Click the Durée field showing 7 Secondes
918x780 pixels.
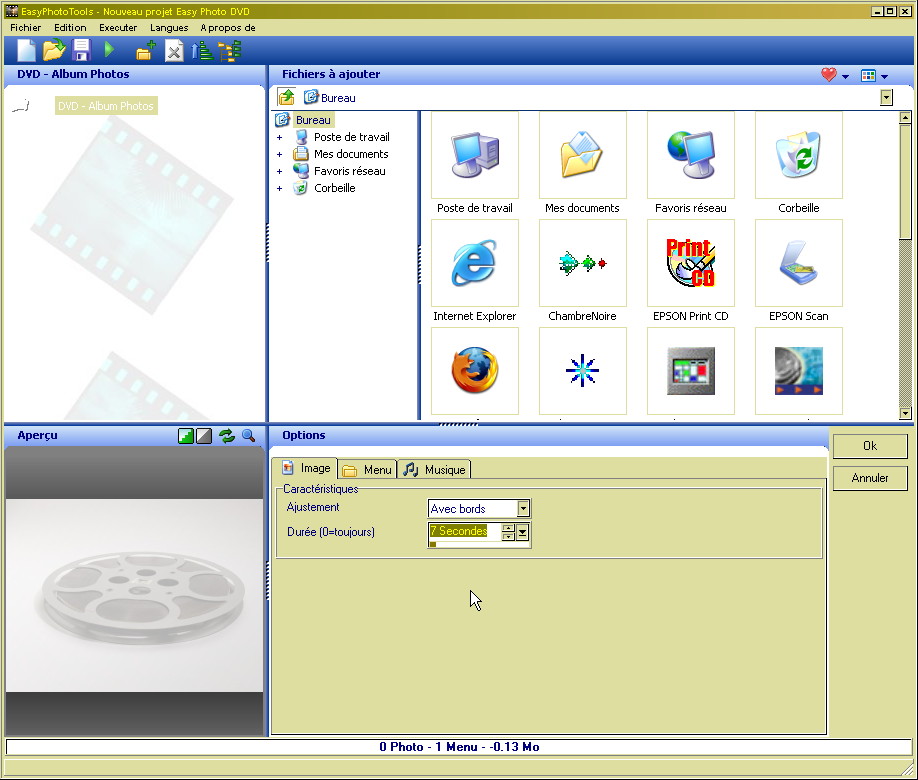pyautogui.click(x=463, y=532)
